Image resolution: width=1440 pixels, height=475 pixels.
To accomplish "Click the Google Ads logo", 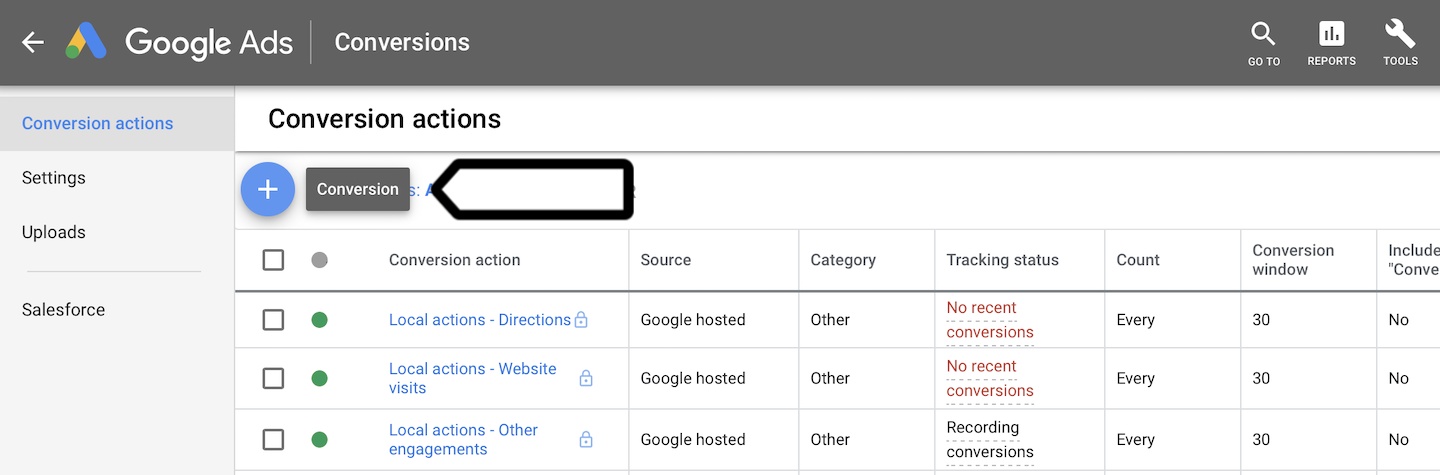I will coord(86,42).
